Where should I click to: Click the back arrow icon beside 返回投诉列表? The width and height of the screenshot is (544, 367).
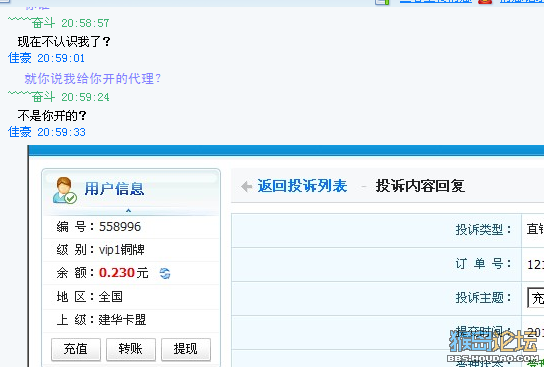pyautogui.click(x=246, y=186)
